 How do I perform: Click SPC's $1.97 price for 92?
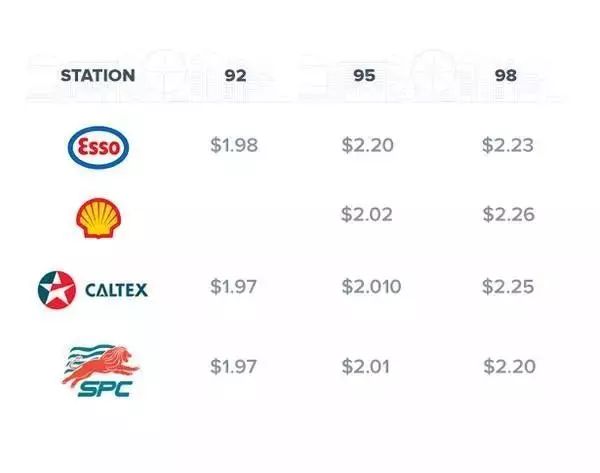tap(234, 366)
